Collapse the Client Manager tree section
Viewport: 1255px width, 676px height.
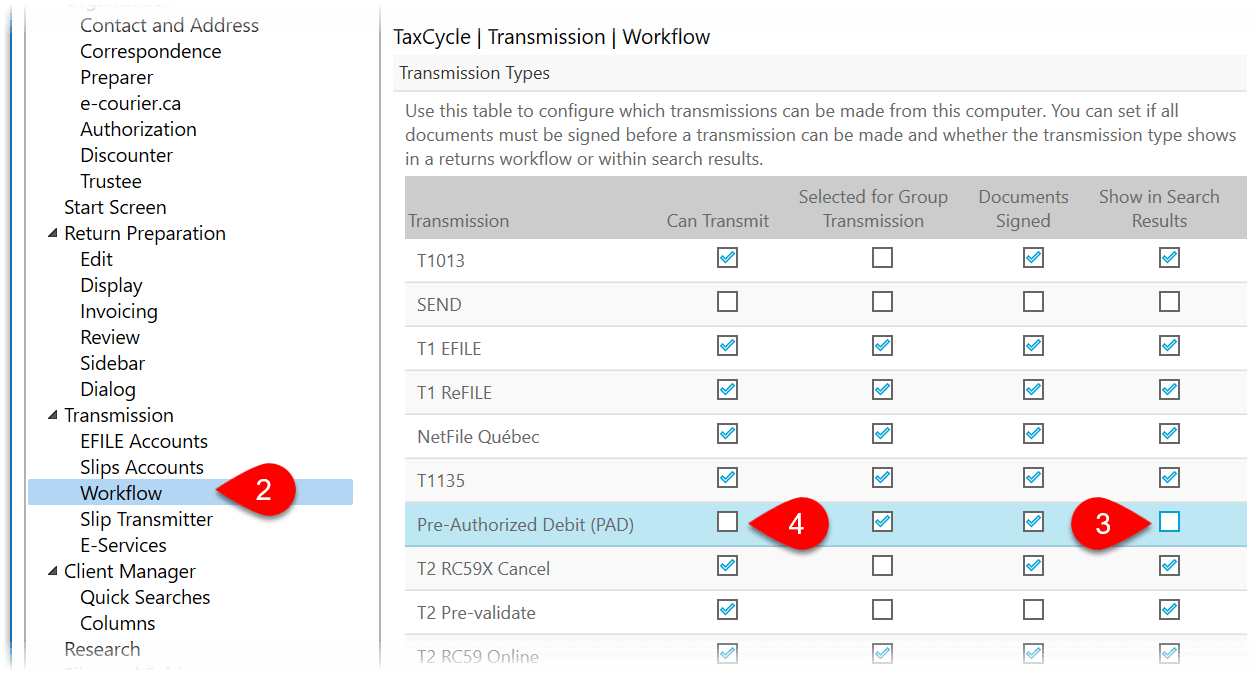52,571
